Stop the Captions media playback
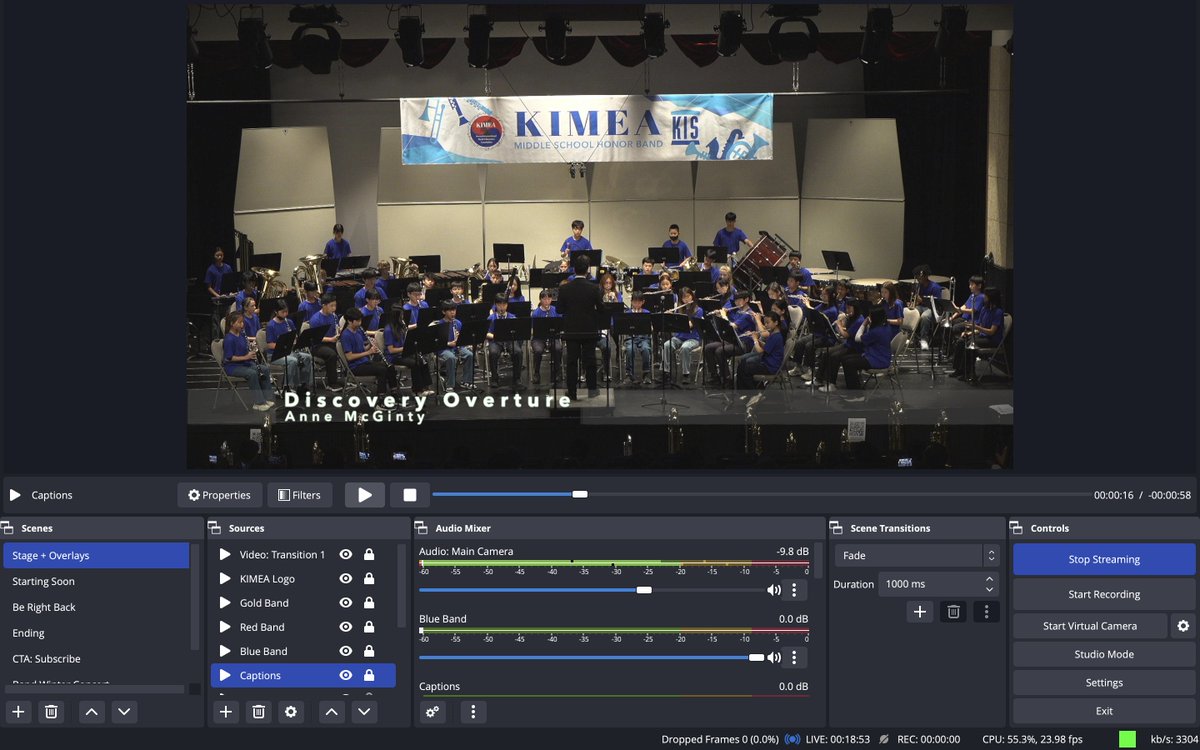The width and height of the screenshot is (1200, 750). (410, 495)
